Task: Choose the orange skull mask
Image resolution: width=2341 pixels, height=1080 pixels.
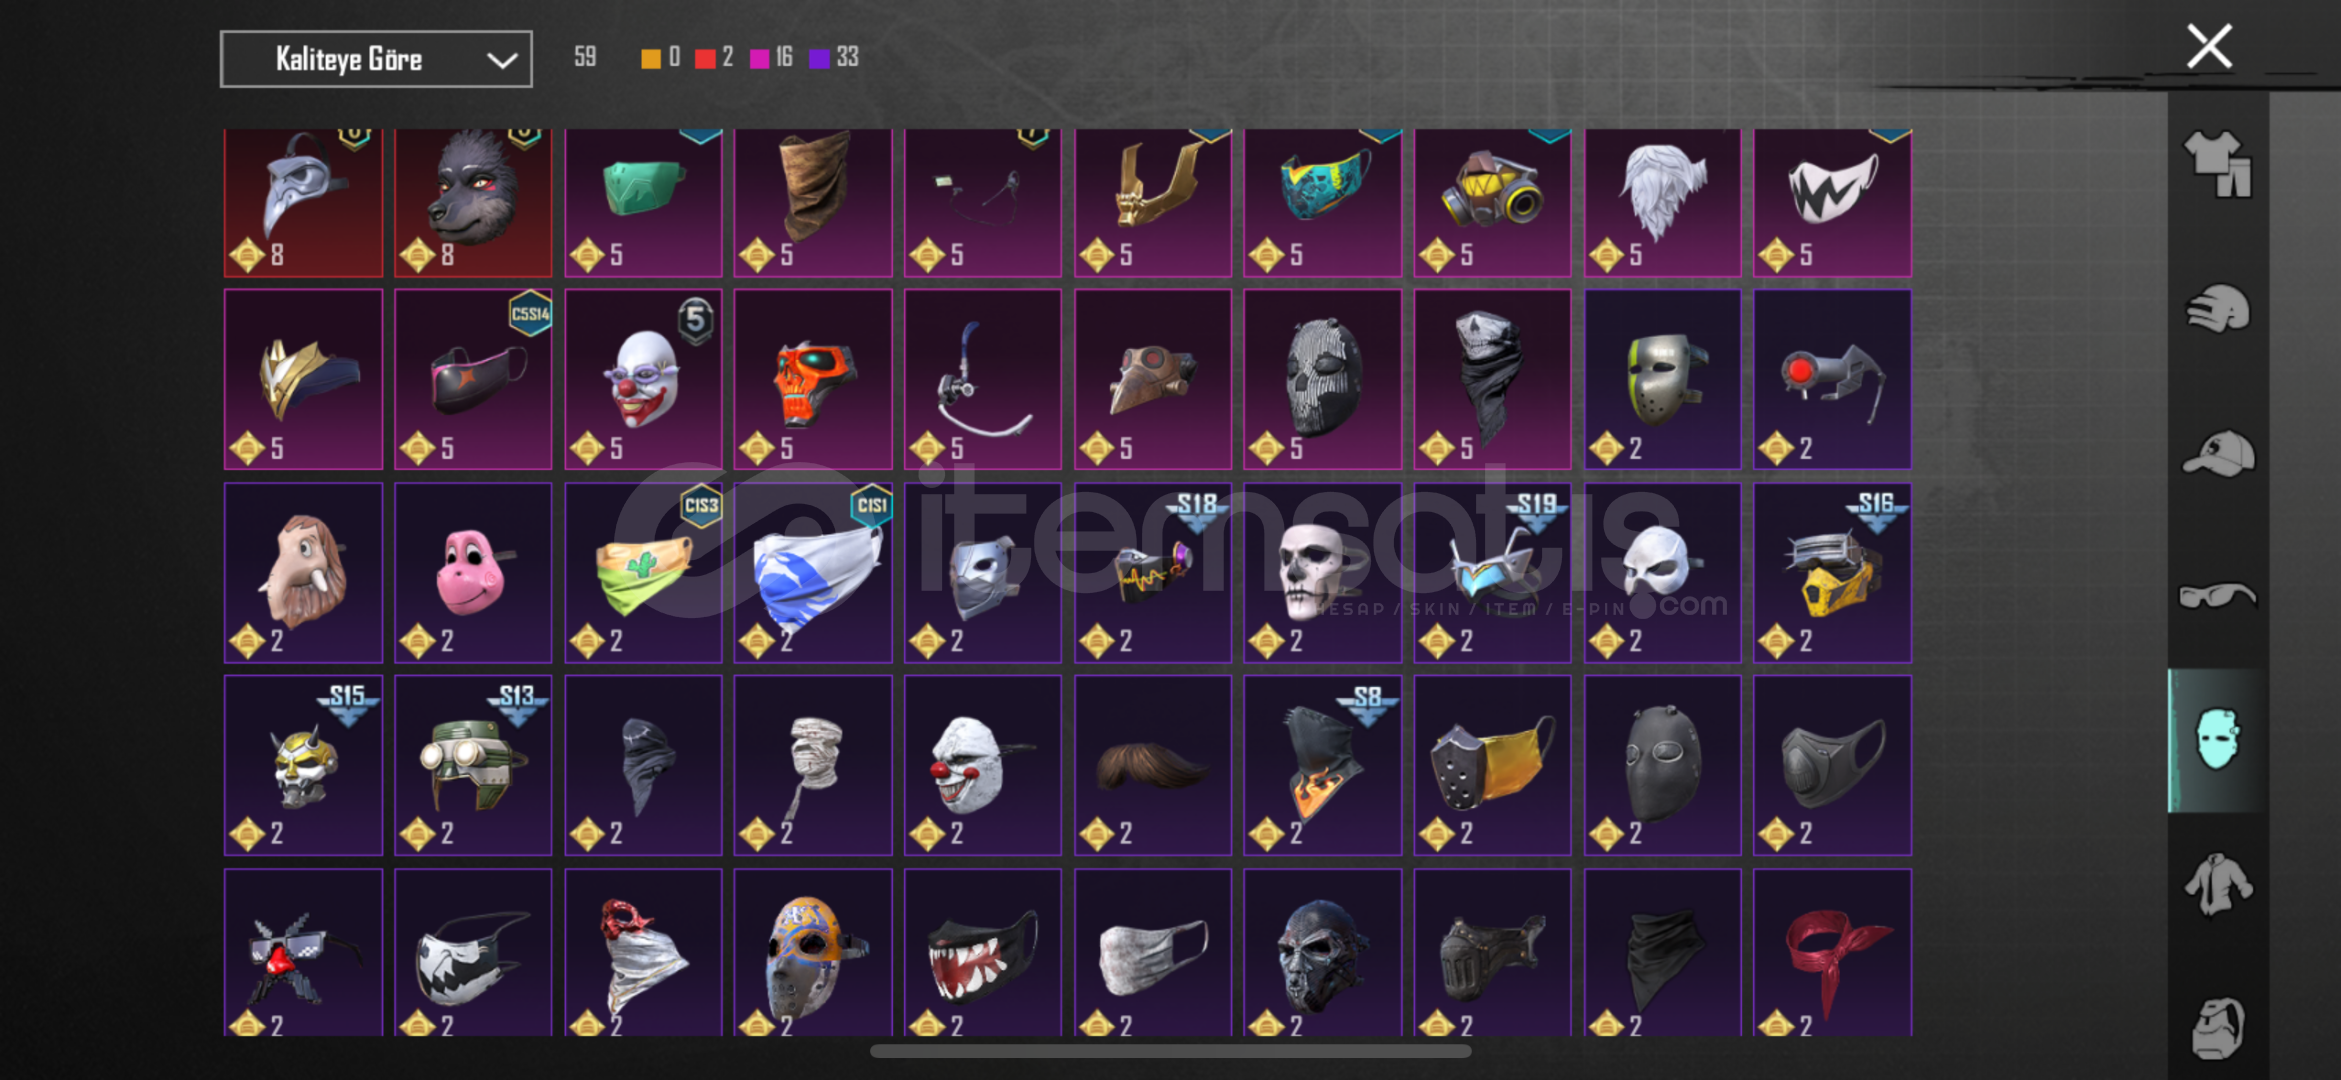Action: (813, 379)
